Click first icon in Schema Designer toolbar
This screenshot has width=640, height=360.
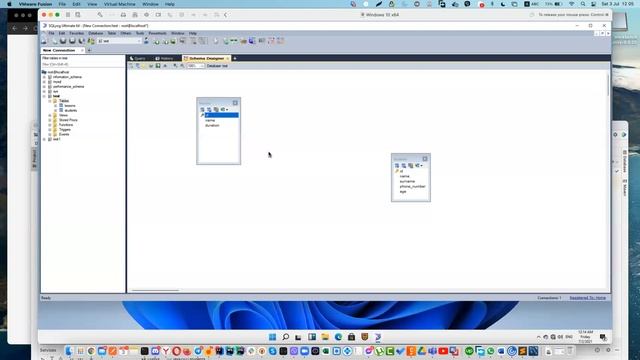pyautogui.click(x=131, y=66)
